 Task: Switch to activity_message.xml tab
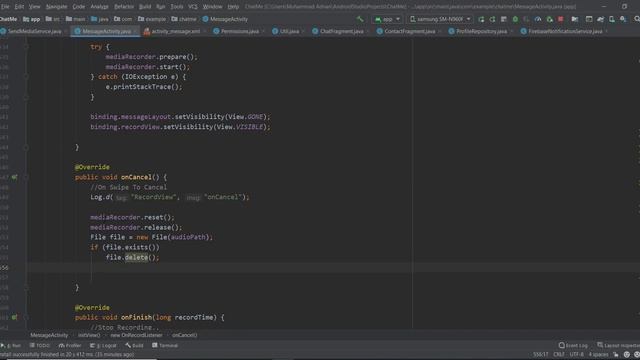(176, 31)
